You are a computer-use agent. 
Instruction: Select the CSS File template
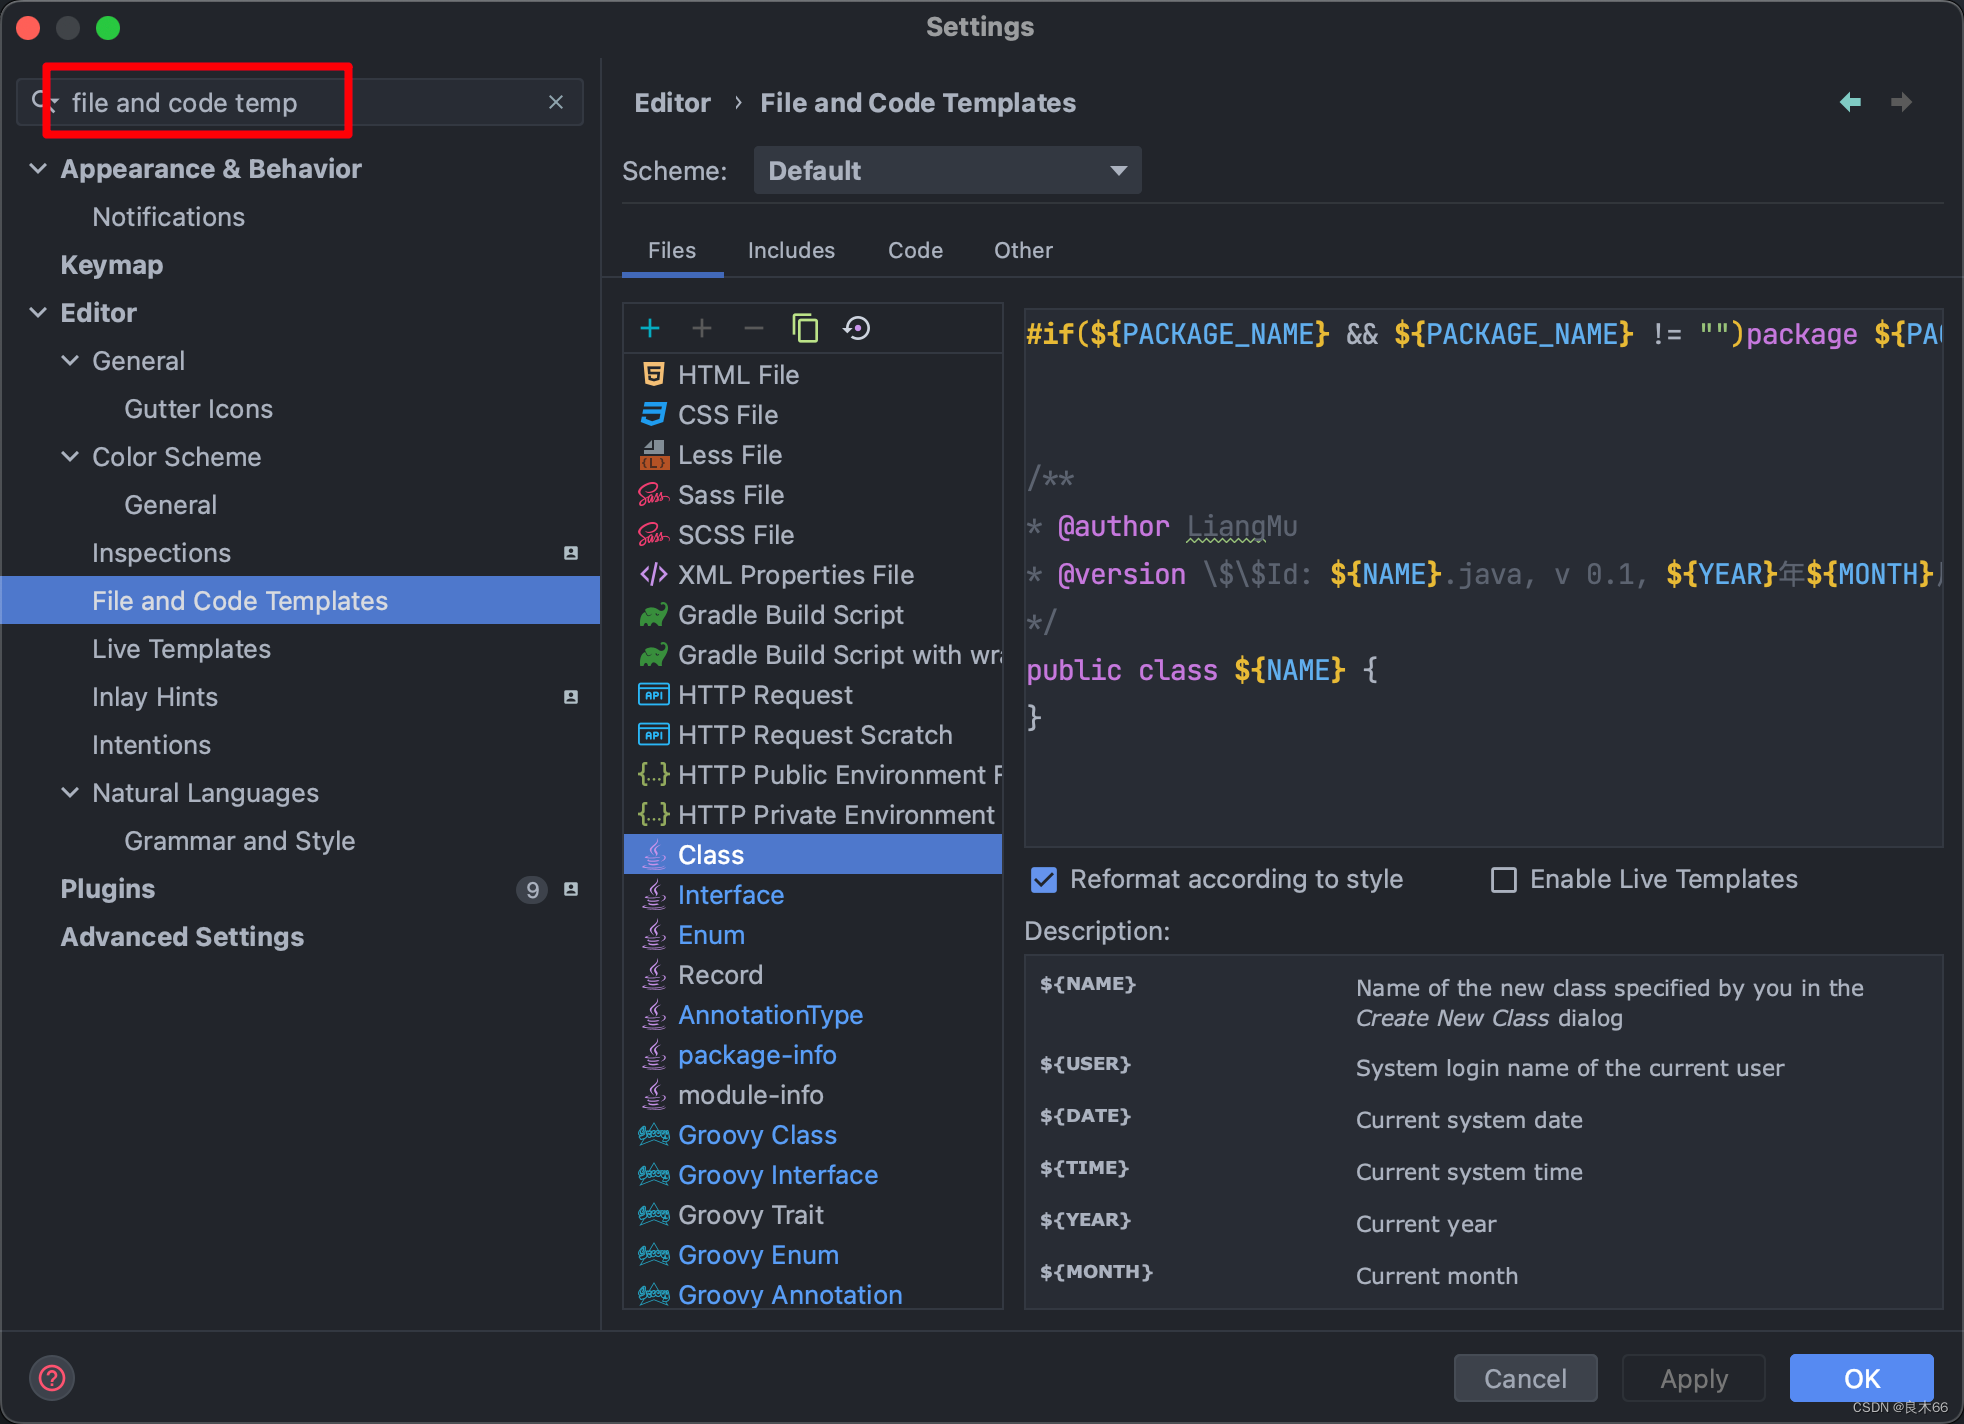point(812,415)
